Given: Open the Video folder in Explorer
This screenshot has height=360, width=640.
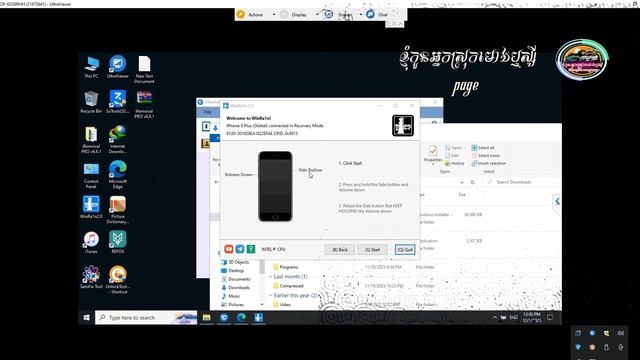Looking at the screenshot, I should (282, 305).
